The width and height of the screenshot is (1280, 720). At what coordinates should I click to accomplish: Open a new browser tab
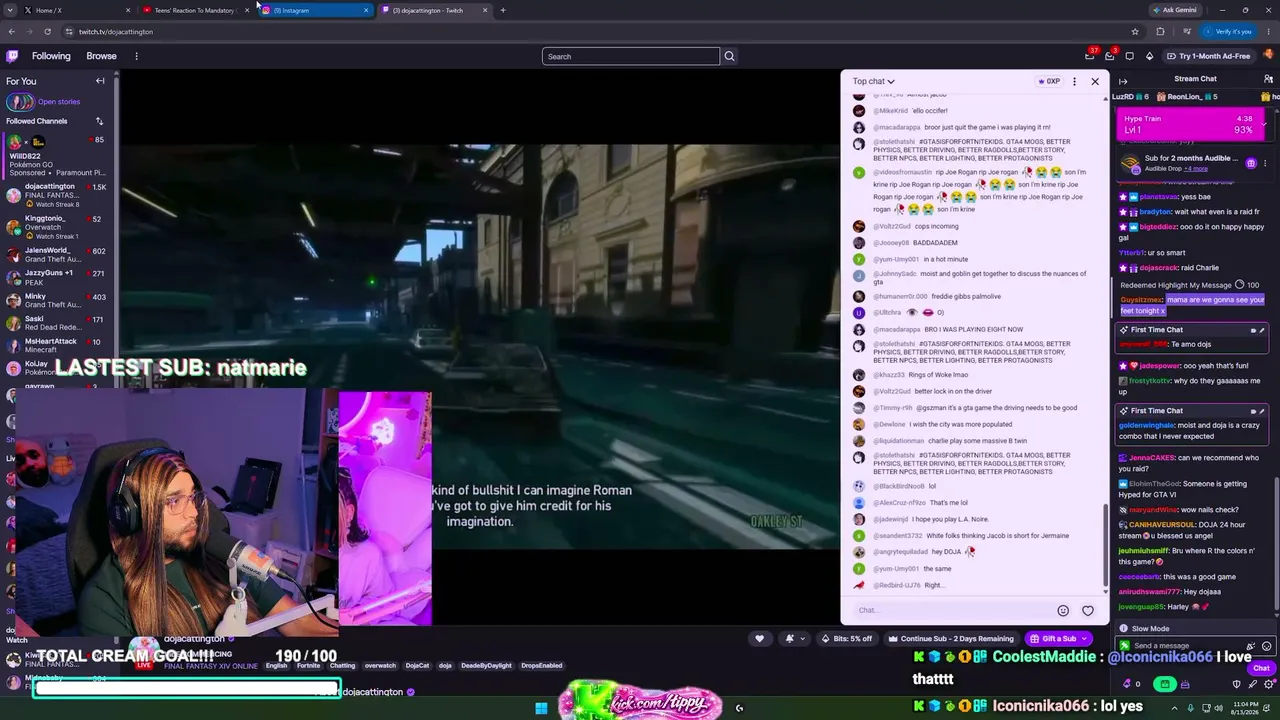[503, 10]
